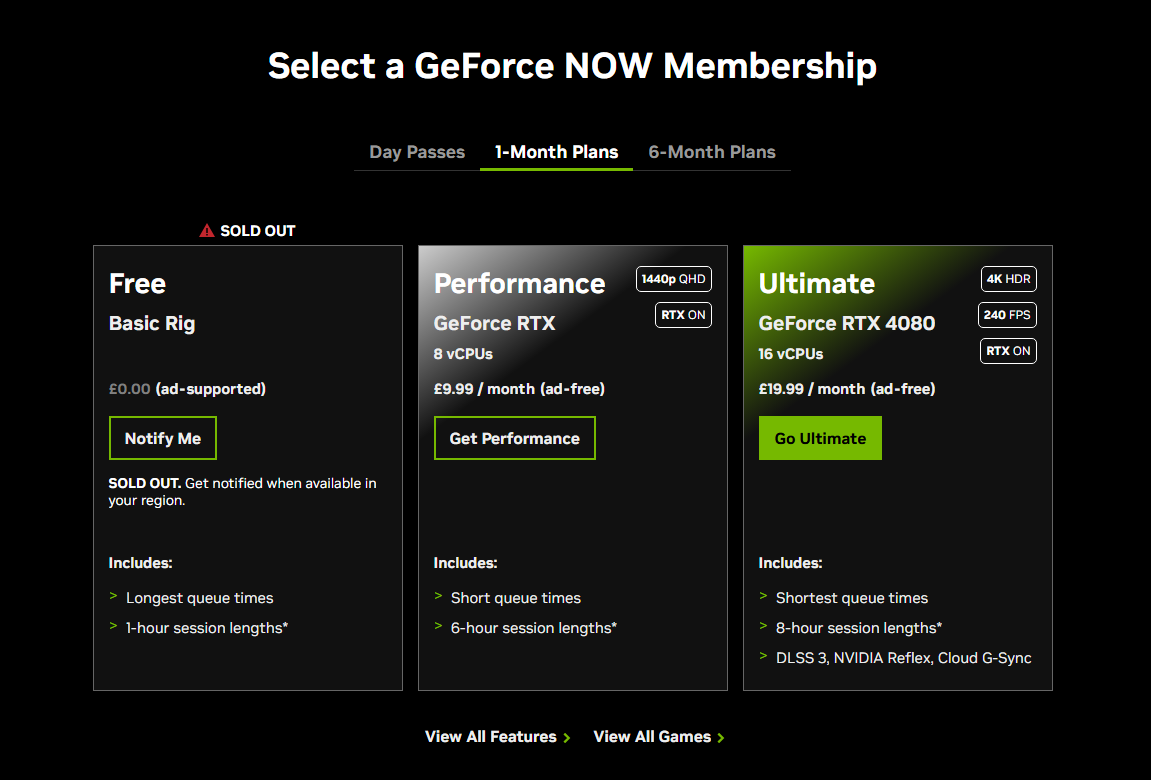Click the 240 FPS badge
The image size is (1151, 780).
point(1006,315)
